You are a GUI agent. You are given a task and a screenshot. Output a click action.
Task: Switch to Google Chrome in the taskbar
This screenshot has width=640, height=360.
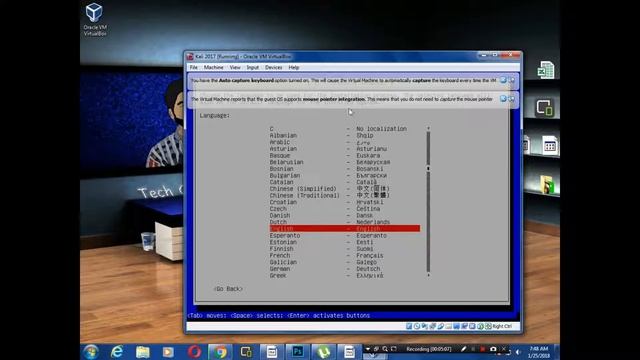tap(220, 352)
